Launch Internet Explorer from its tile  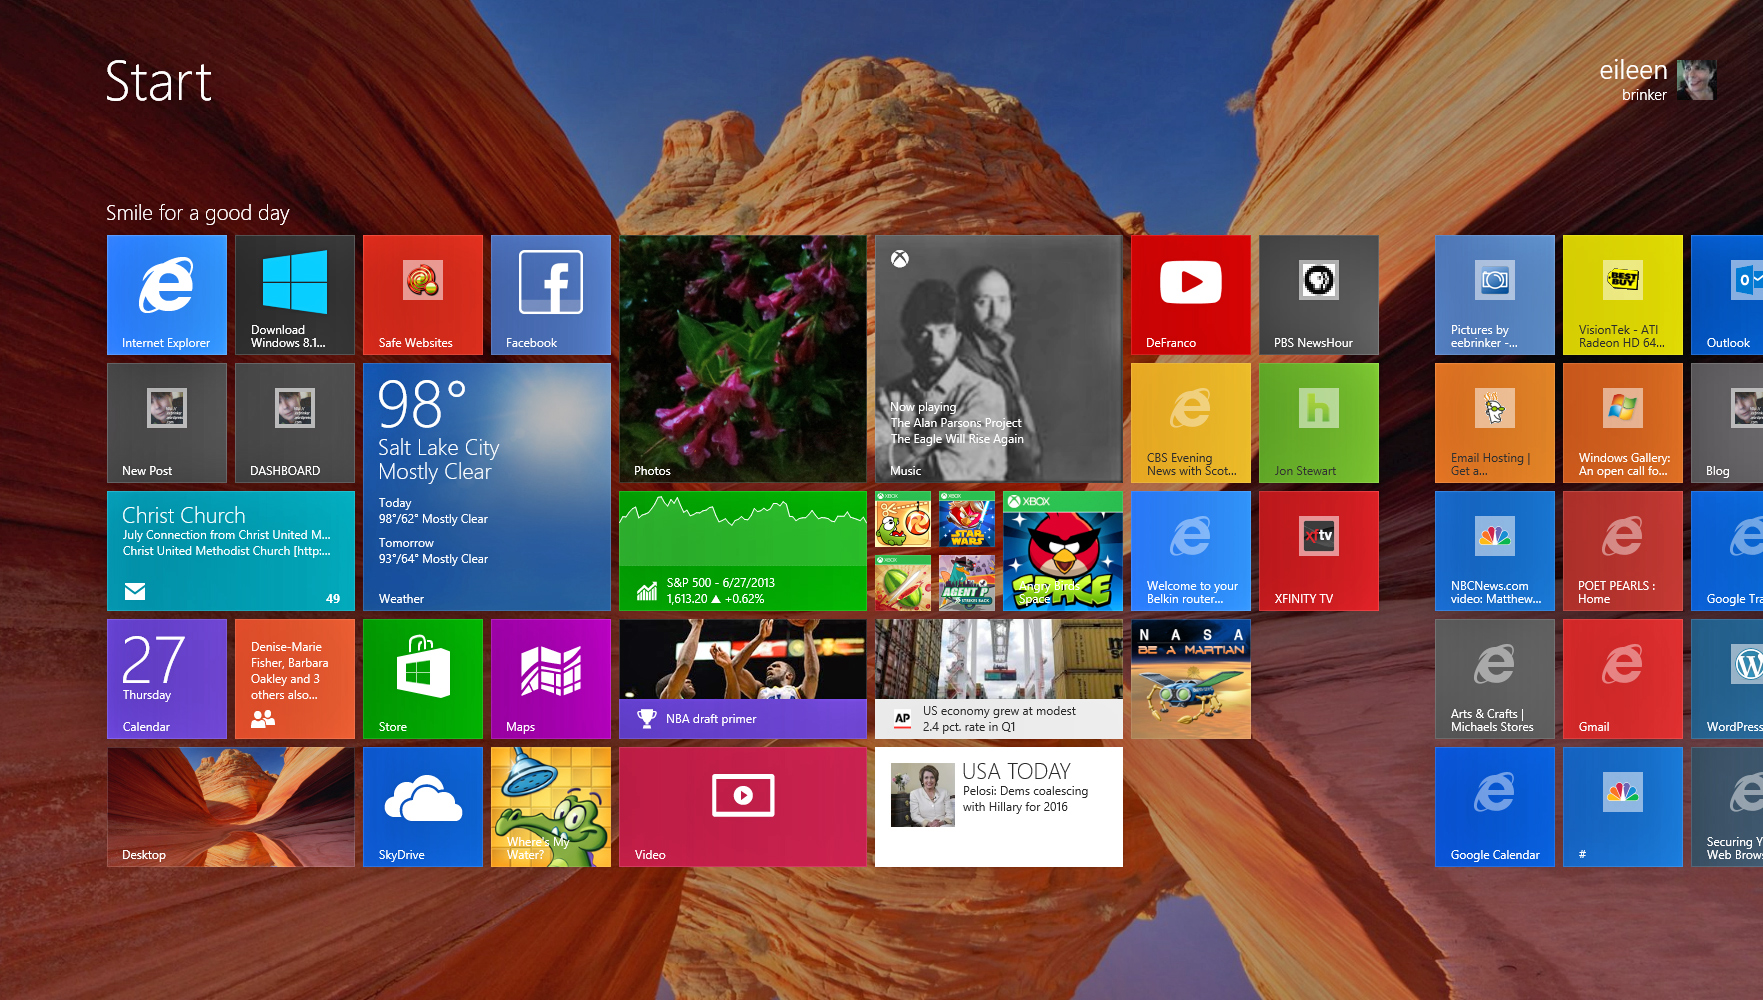(x=166, y=295)
